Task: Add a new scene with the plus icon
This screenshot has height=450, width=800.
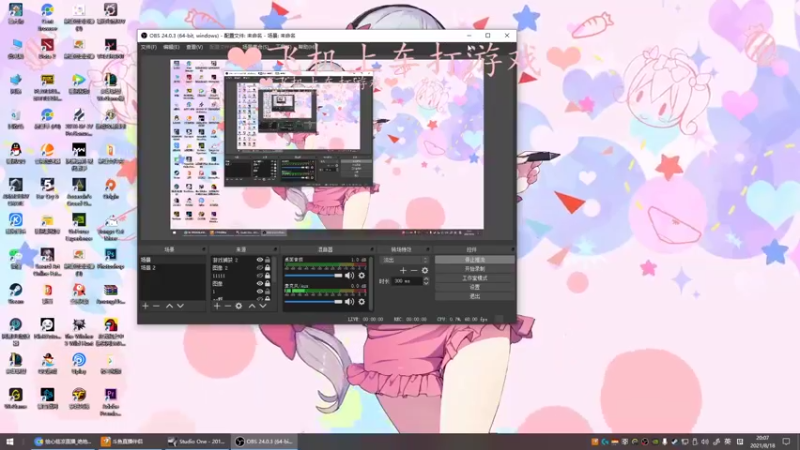Action: 145,306
